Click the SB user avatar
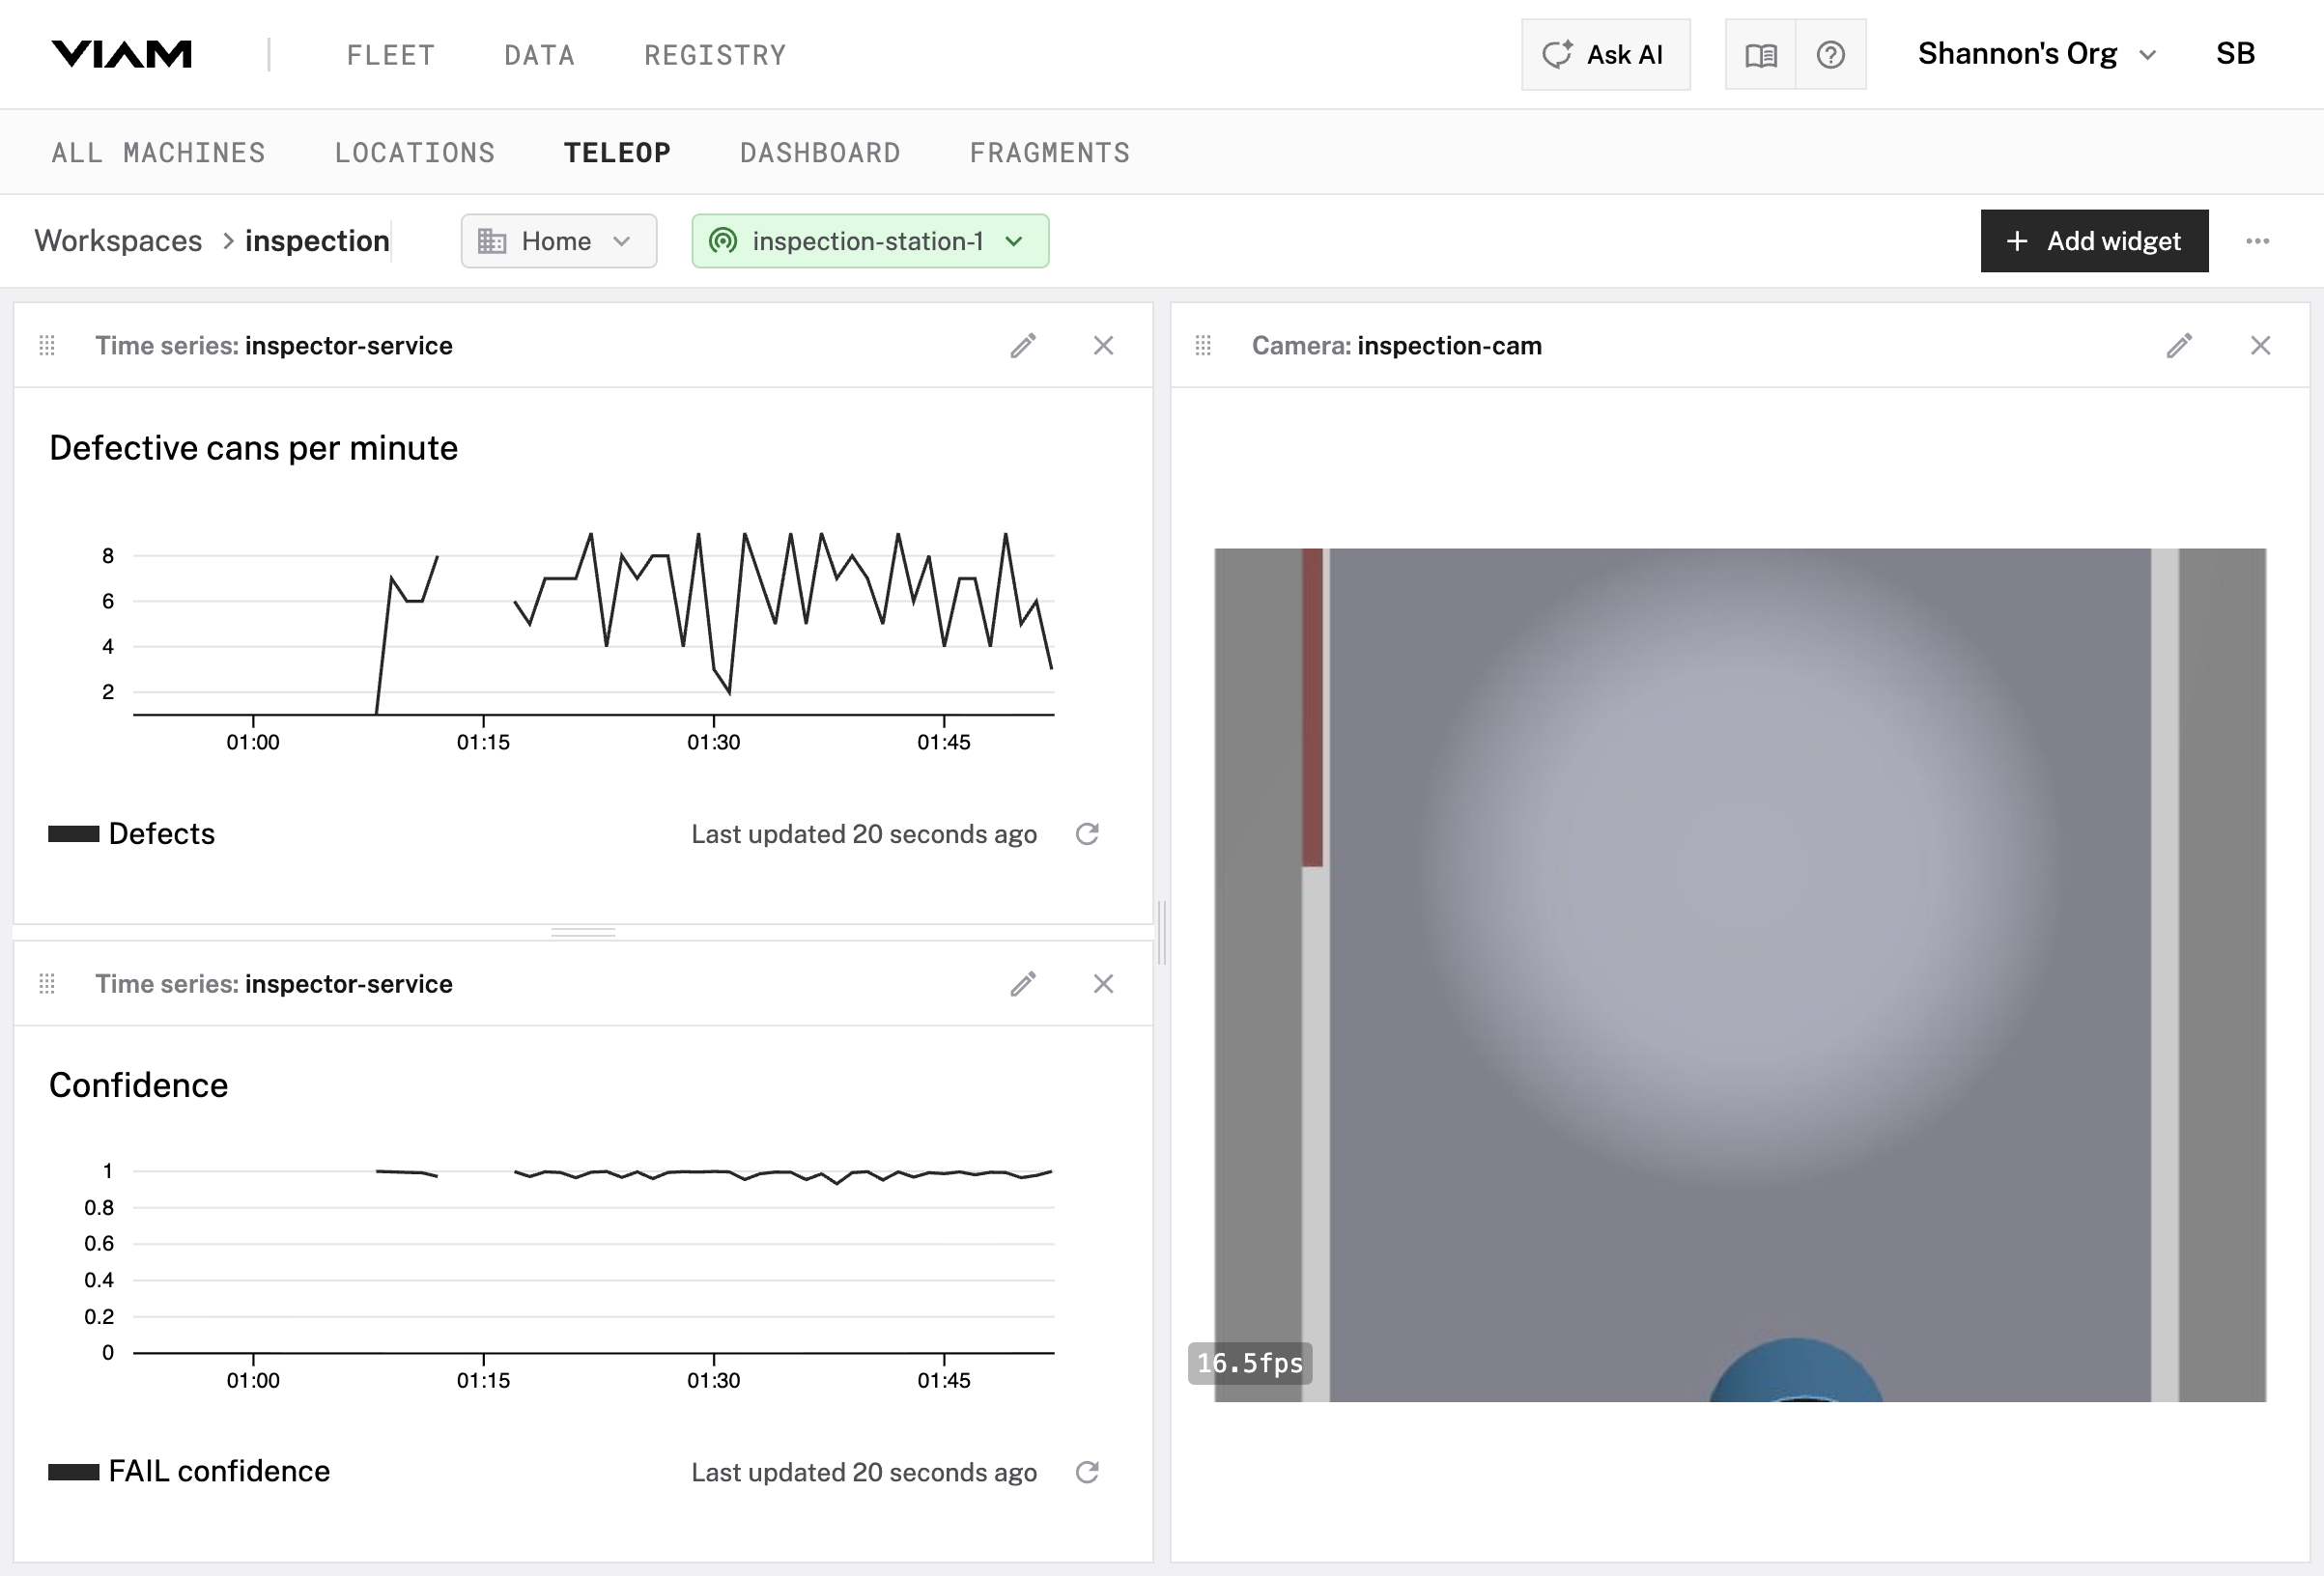The image size is (2324, 1576). point(2236,53)
